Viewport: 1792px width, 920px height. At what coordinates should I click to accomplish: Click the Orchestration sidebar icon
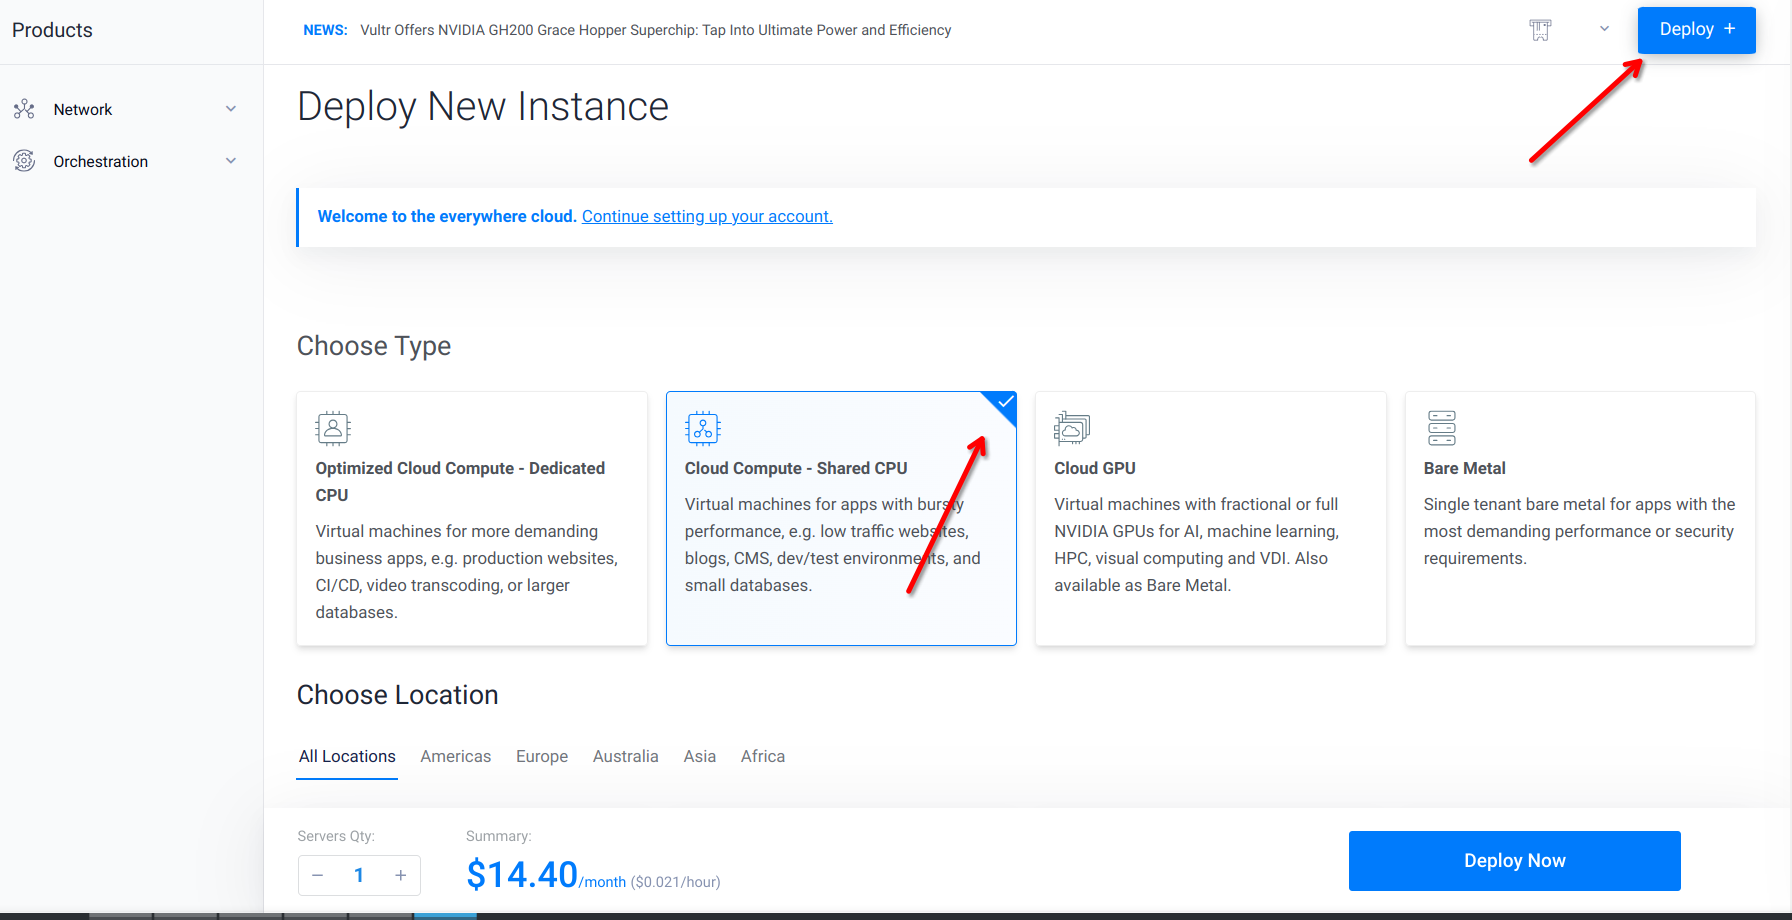(x=24, y=161)
